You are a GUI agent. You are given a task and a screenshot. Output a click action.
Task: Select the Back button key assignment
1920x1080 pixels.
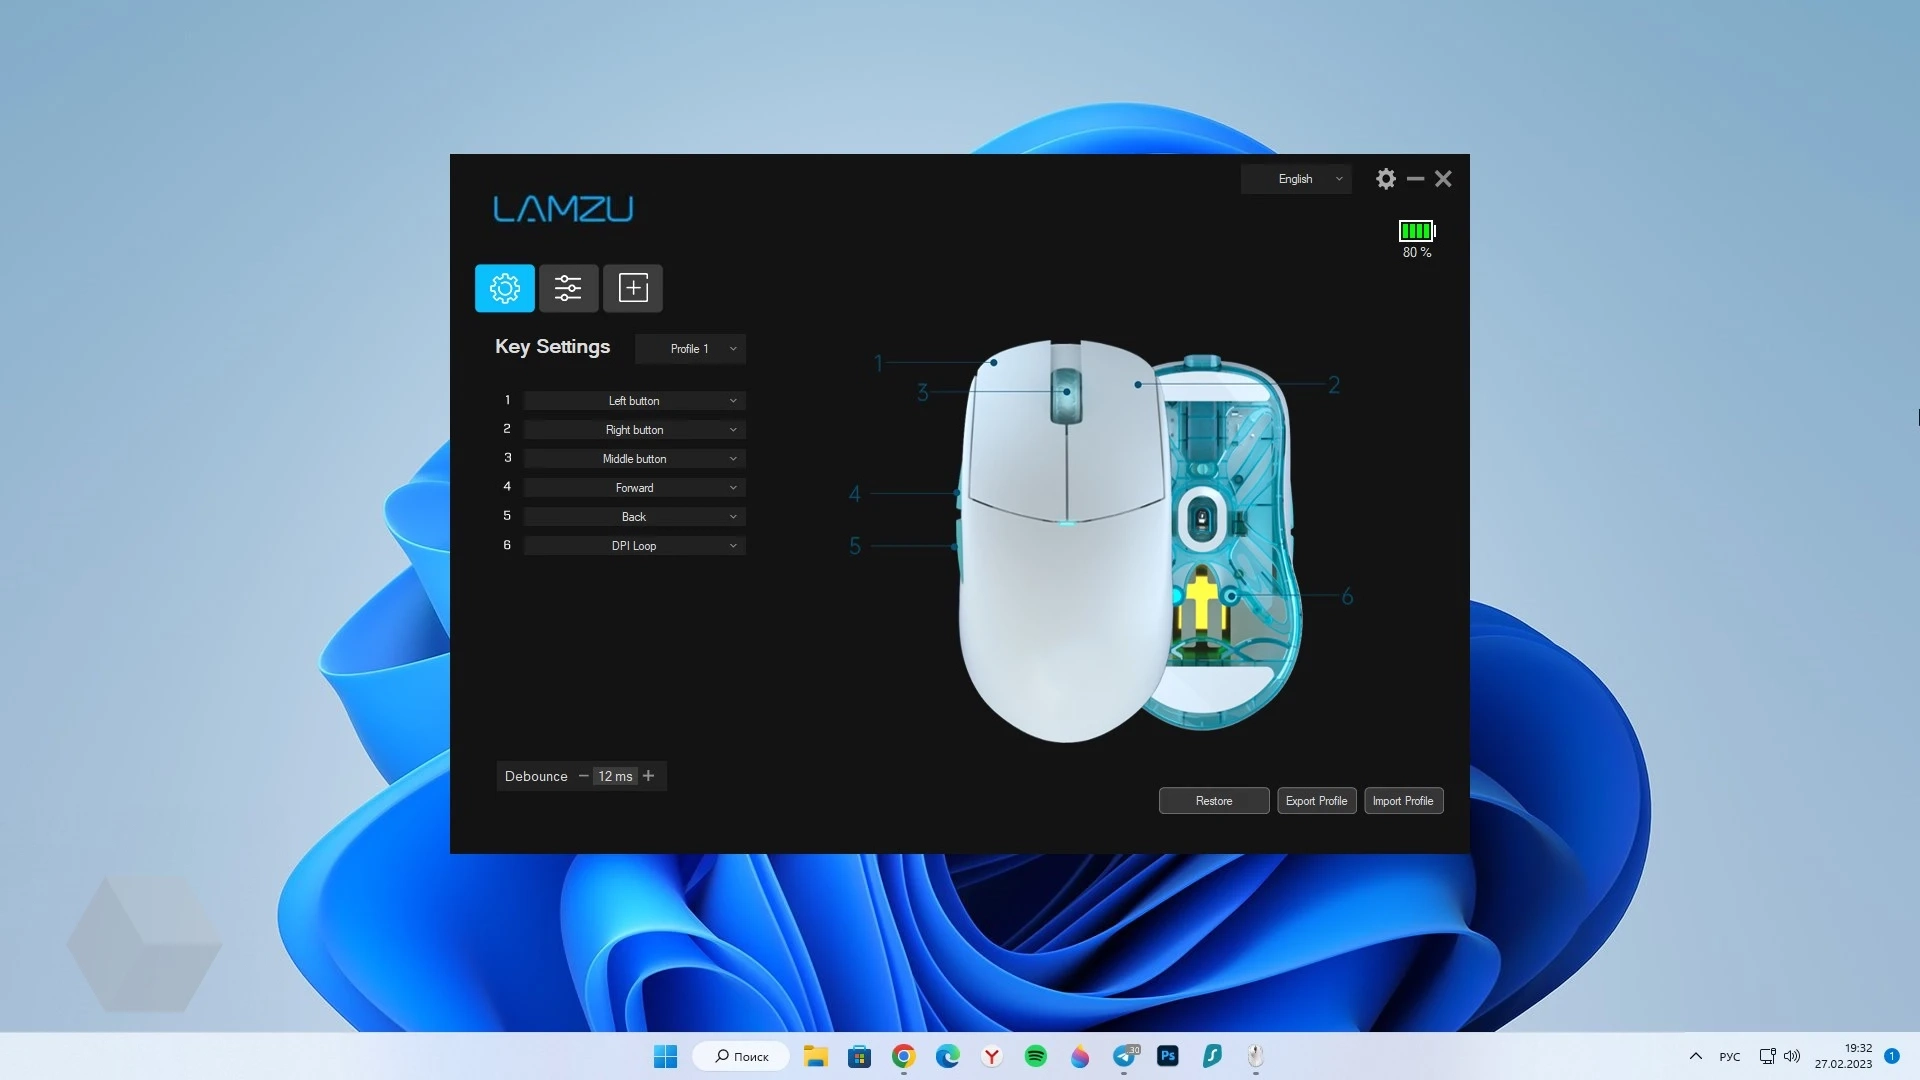633,516
